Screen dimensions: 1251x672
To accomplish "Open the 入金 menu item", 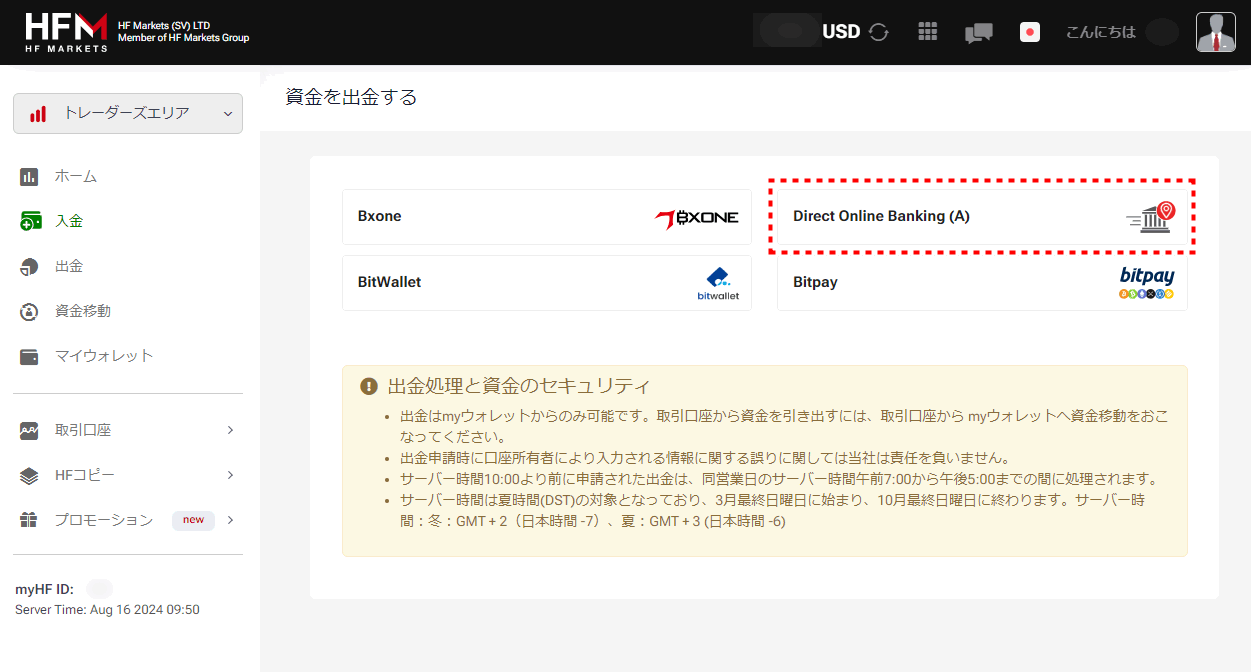I will tap(69, 221).
